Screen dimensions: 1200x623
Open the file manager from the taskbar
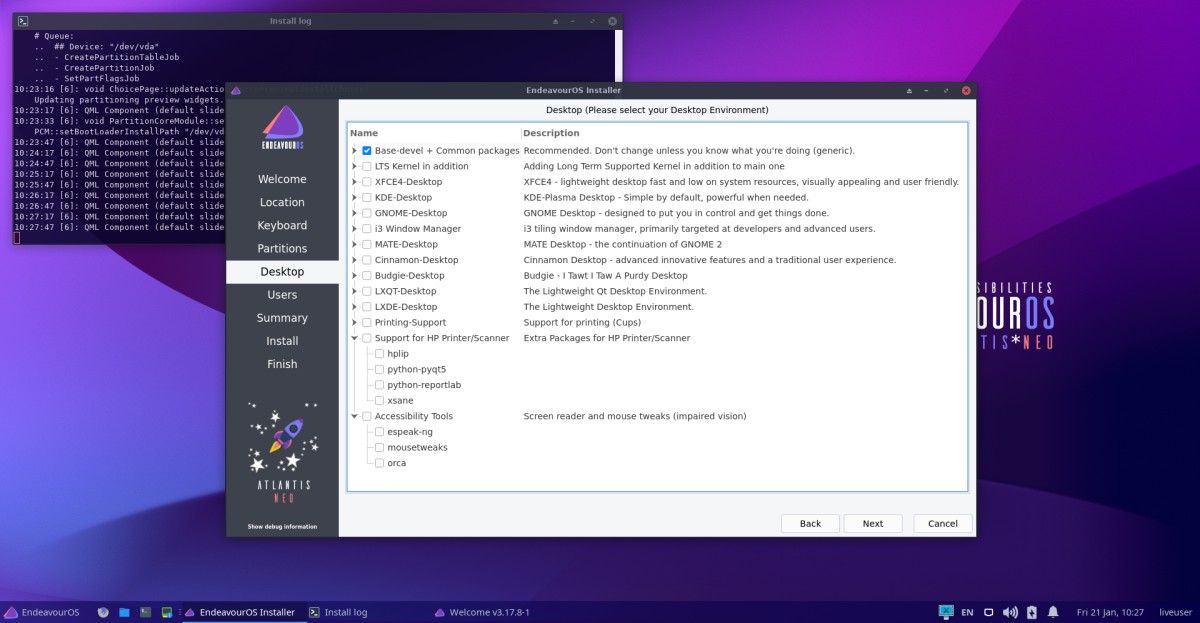[x=123, y=611]
